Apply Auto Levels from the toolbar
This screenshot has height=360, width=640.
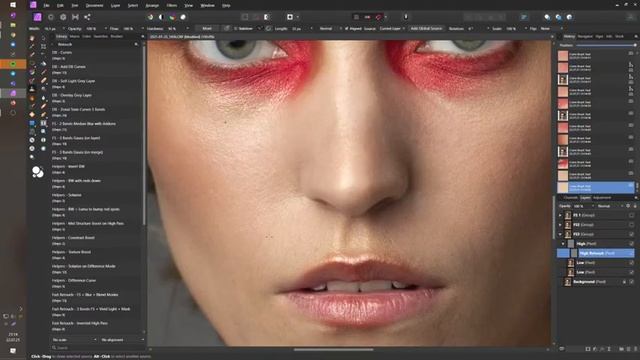tap(150, 17)
